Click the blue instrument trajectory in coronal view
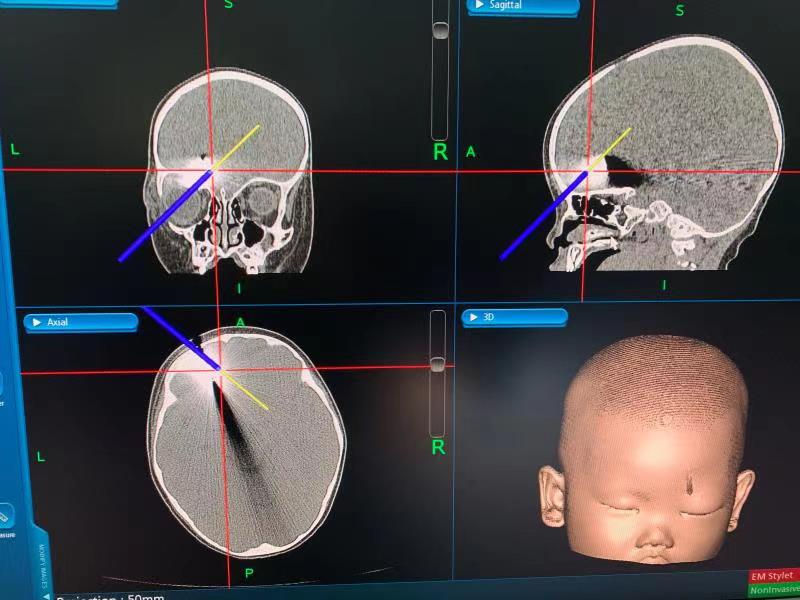Screen dimensions: 800x600 point(165,215)
